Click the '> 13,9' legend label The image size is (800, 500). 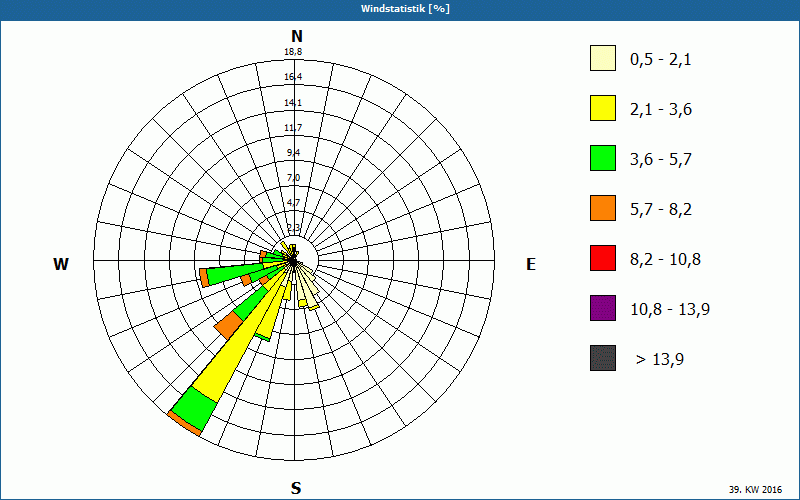tap(660, 360)
